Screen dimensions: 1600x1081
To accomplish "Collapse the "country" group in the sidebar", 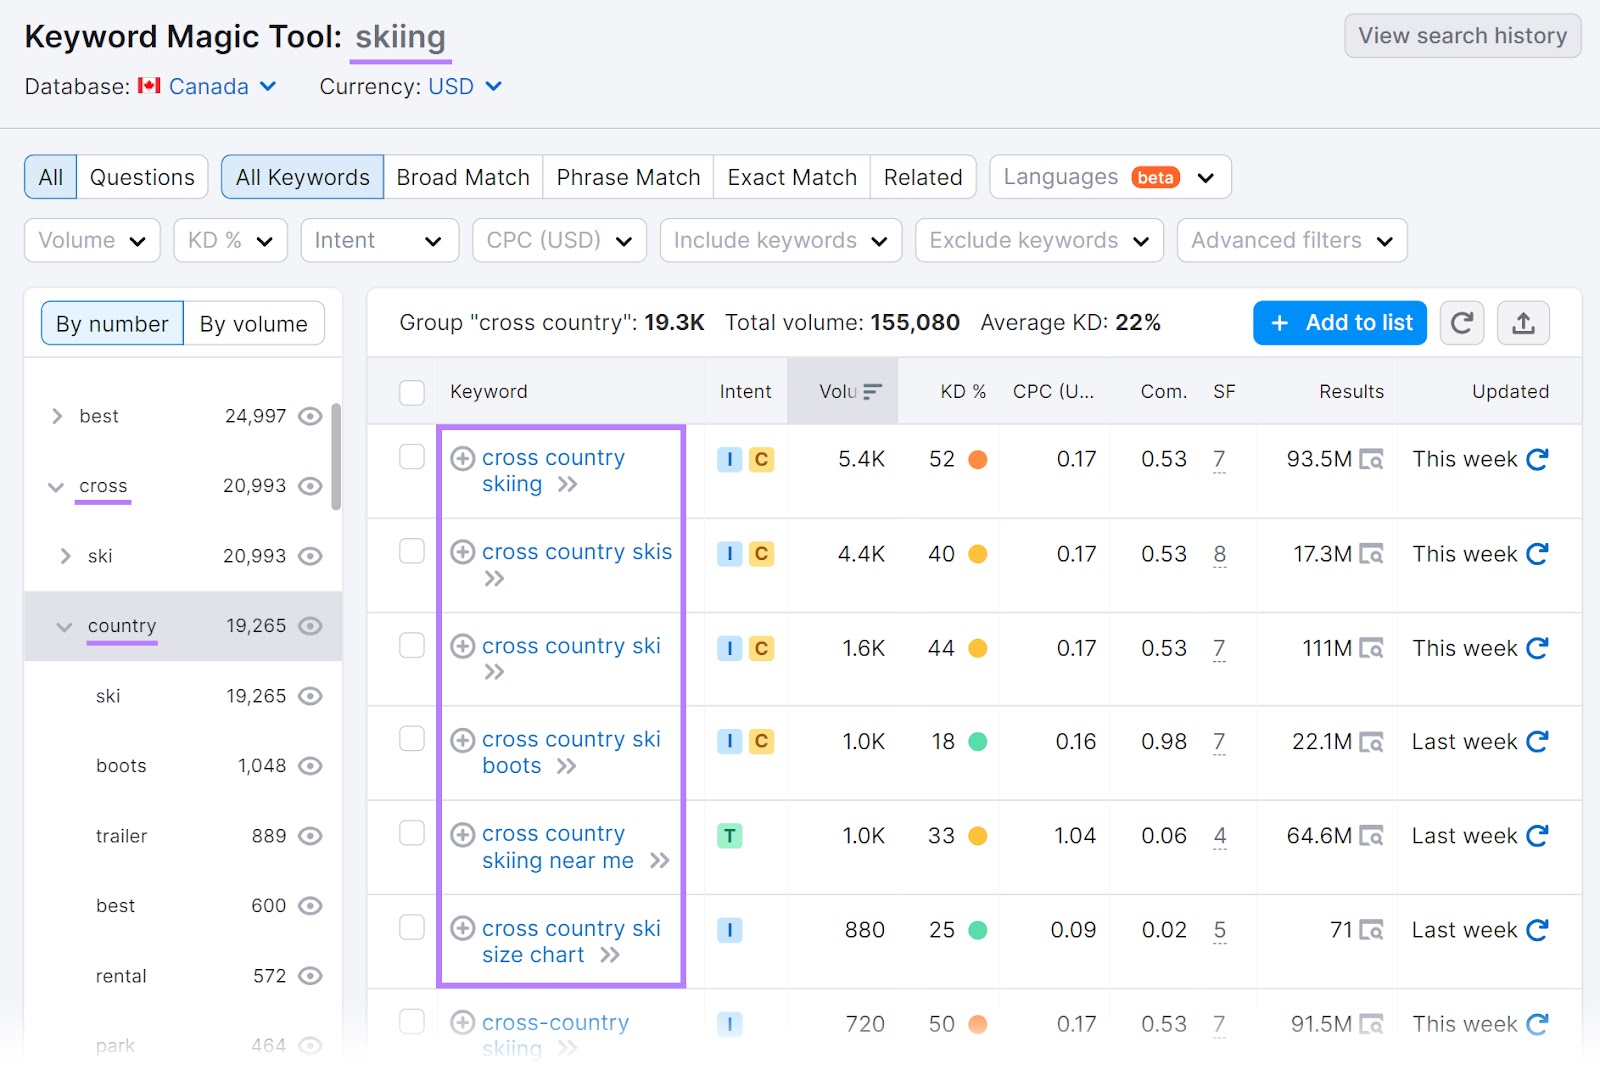I will click(x=63, y=626).
